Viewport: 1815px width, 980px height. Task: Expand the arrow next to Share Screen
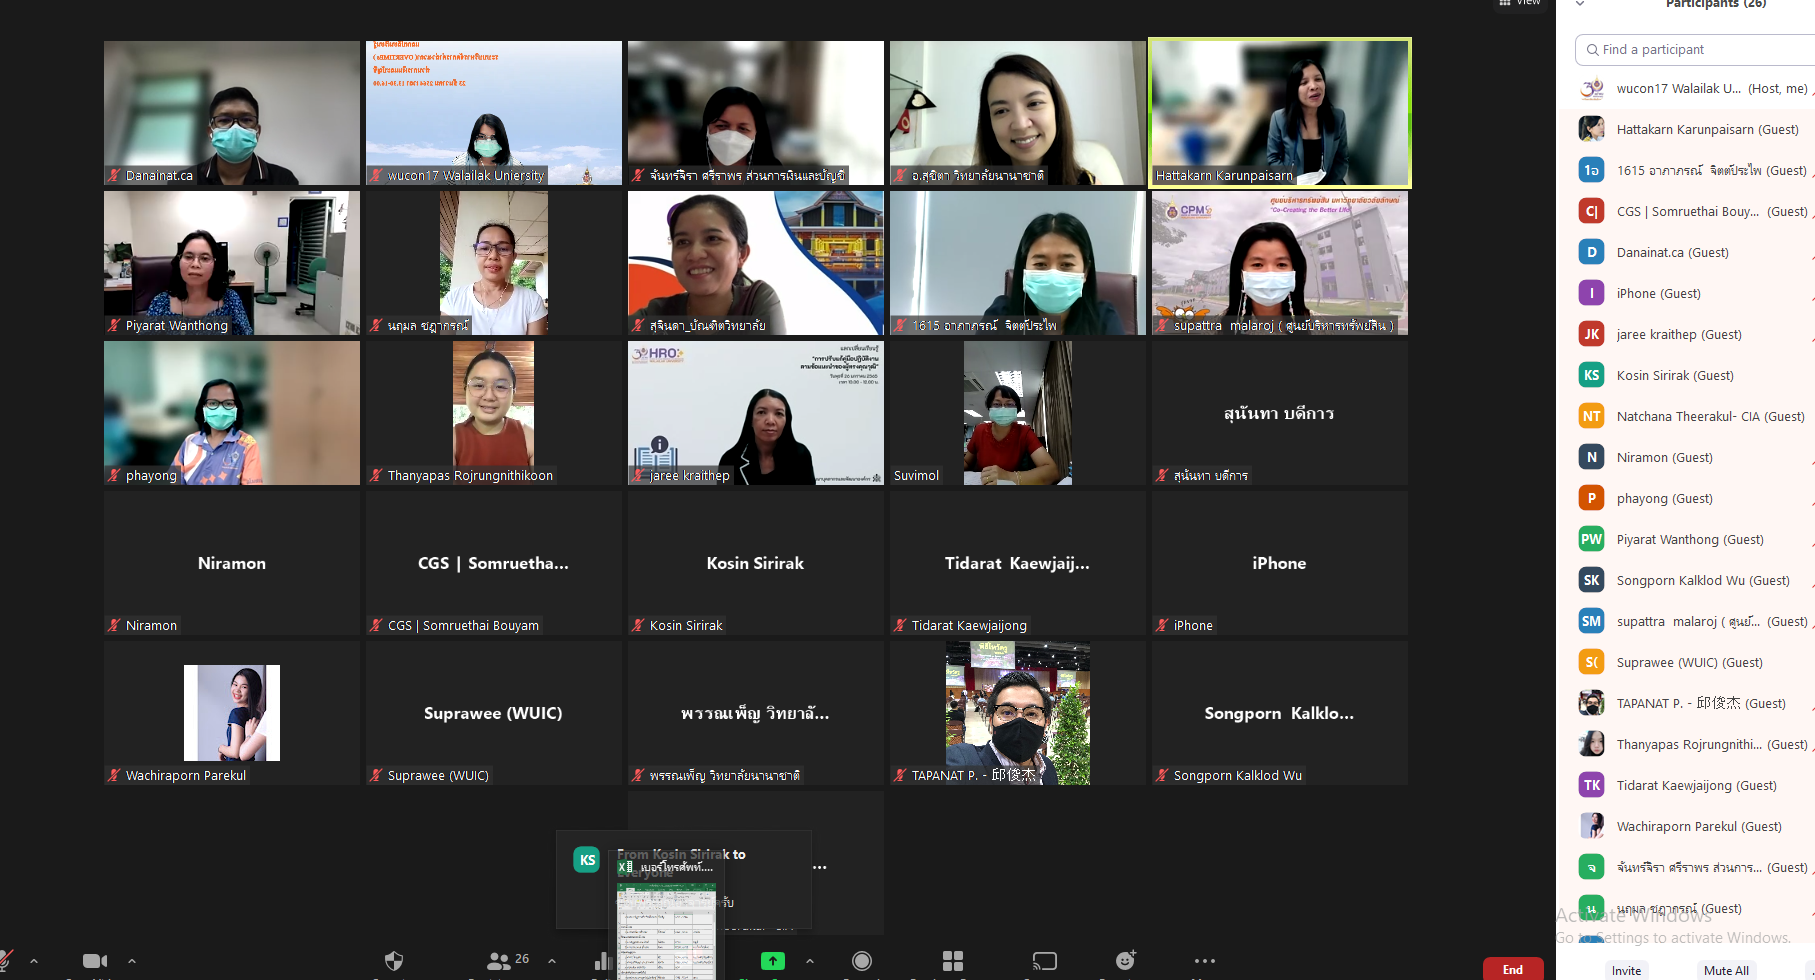click(810, 961)
